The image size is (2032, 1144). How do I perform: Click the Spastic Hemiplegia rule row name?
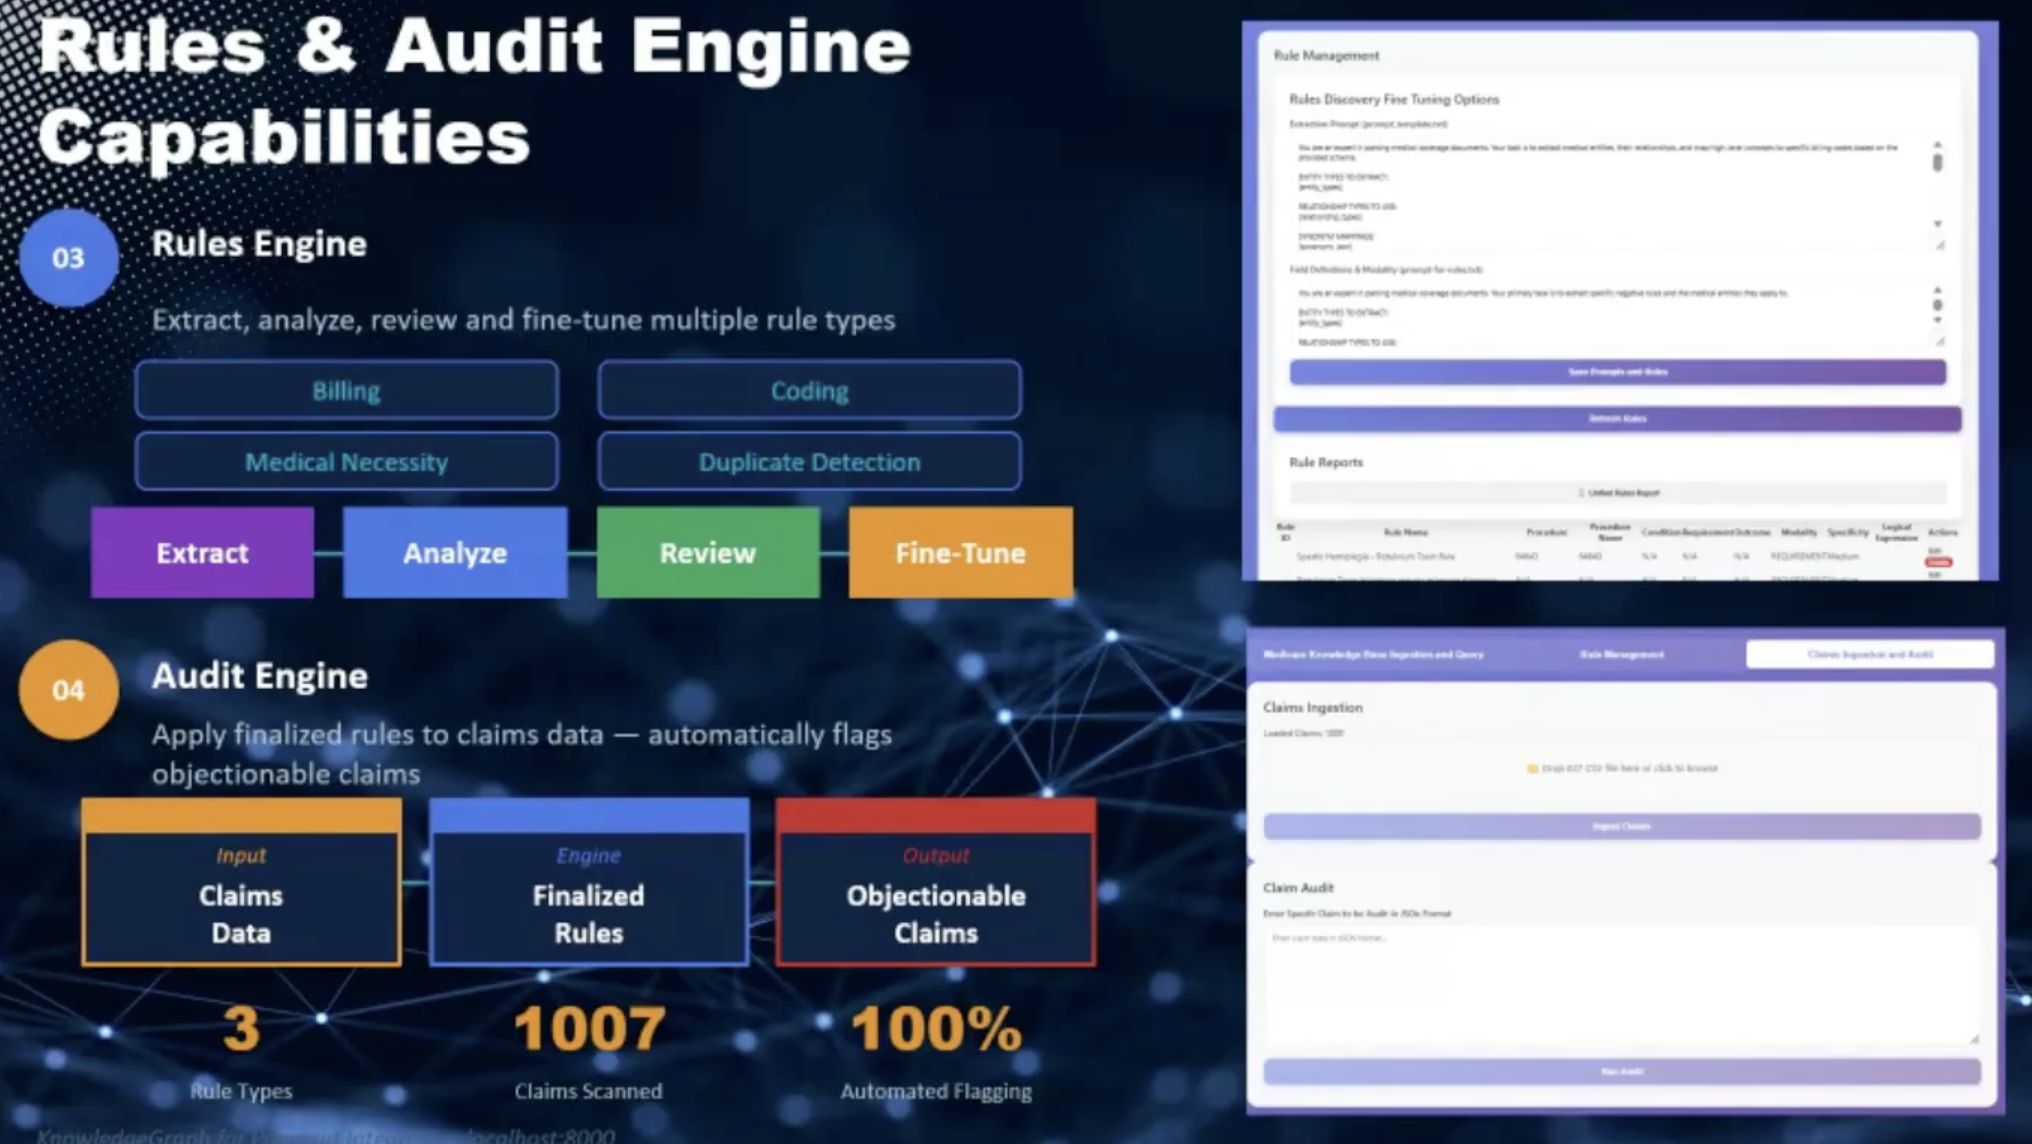[1375, 556]
